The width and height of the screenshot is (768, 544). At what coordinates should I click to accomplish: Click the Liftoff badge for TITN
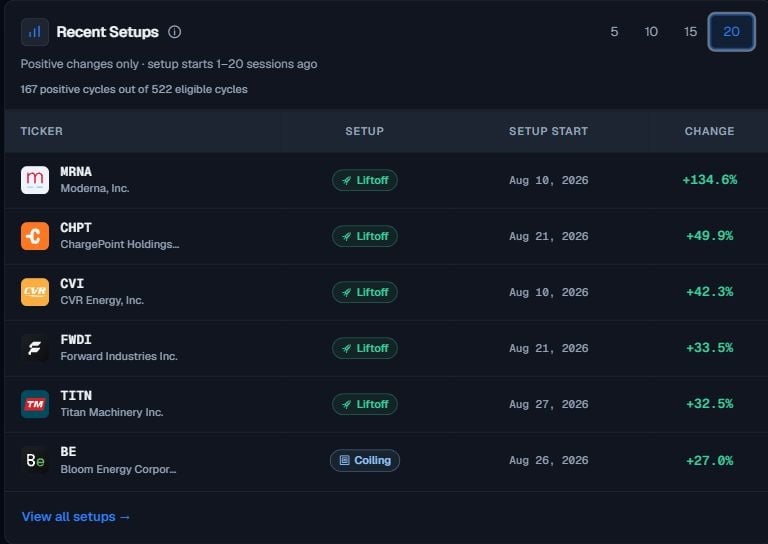click(x=365, y=404)
